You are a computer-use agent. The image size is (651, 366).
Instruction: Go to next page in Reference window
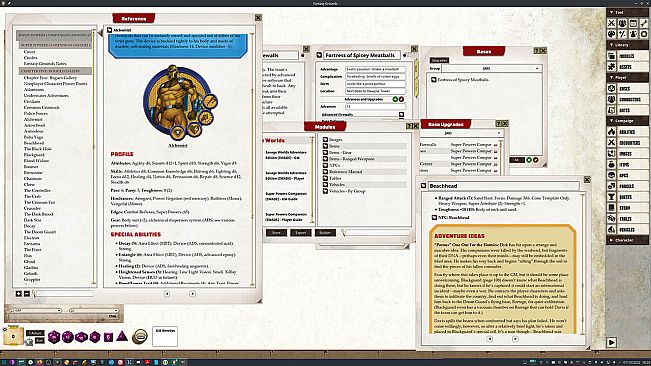[x=192, y=293]
